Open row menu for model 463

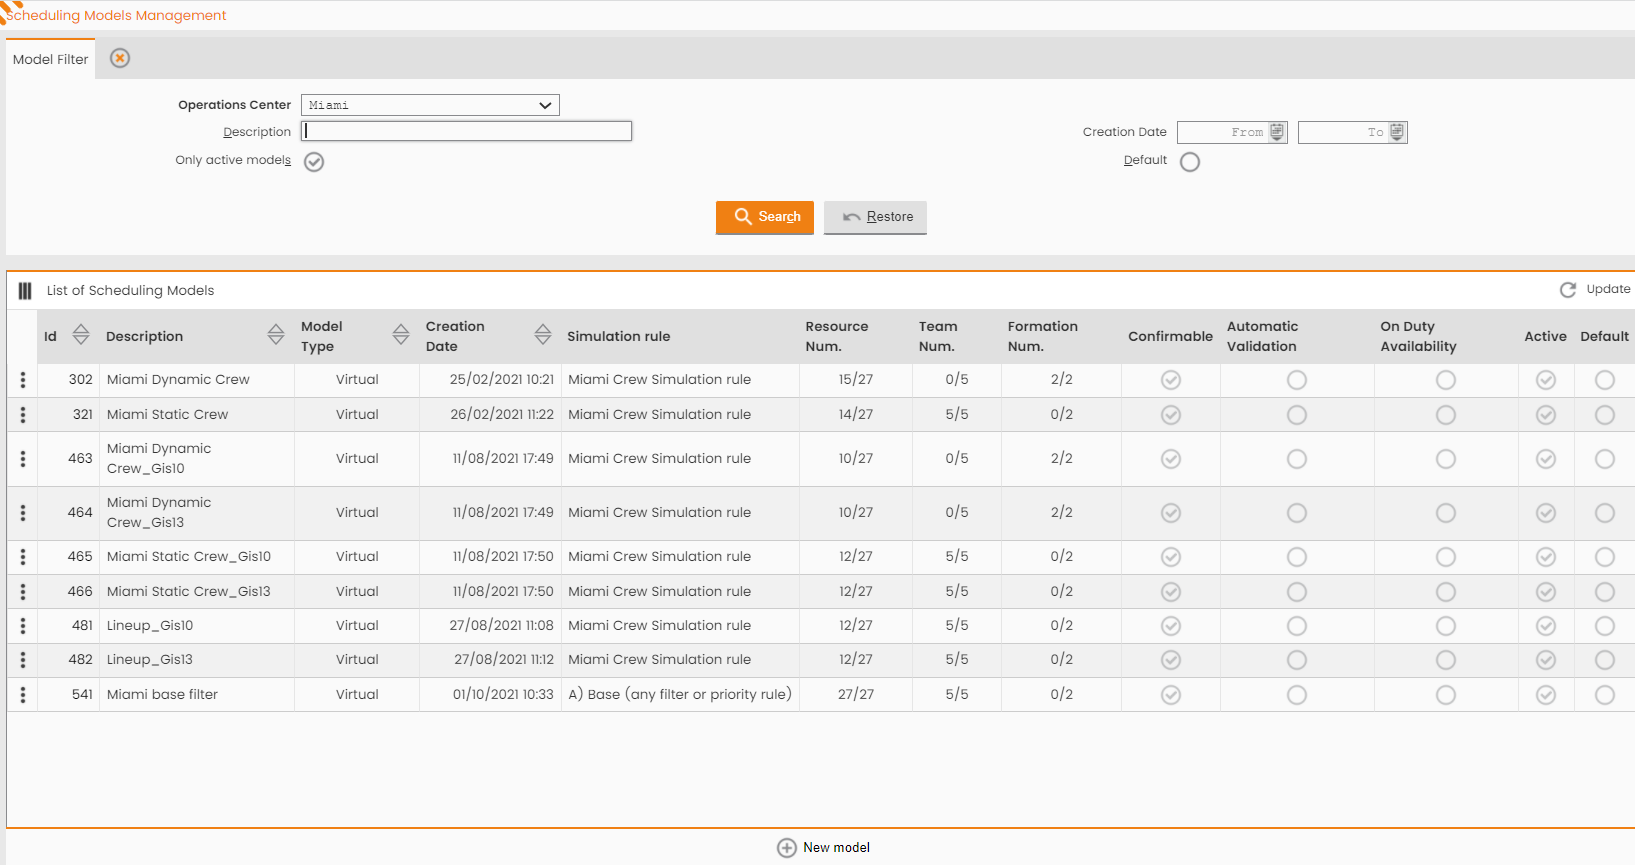pos(23,458)
